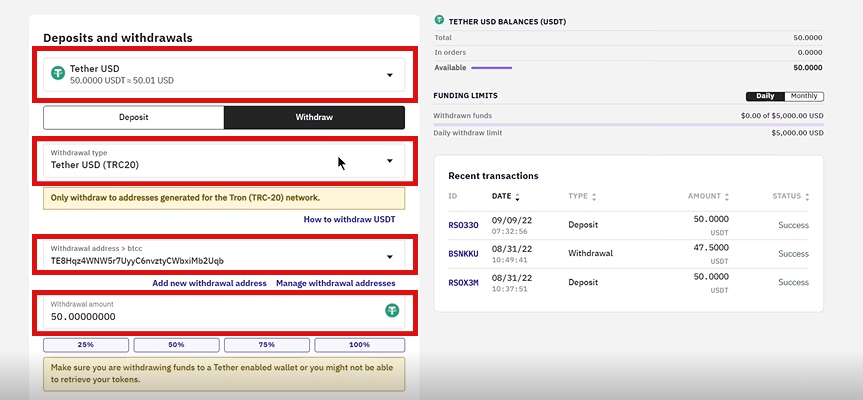Viewport: 863px width, 400px height.
Task: Switch funding limits to Monthly
Action: (804, 96)
